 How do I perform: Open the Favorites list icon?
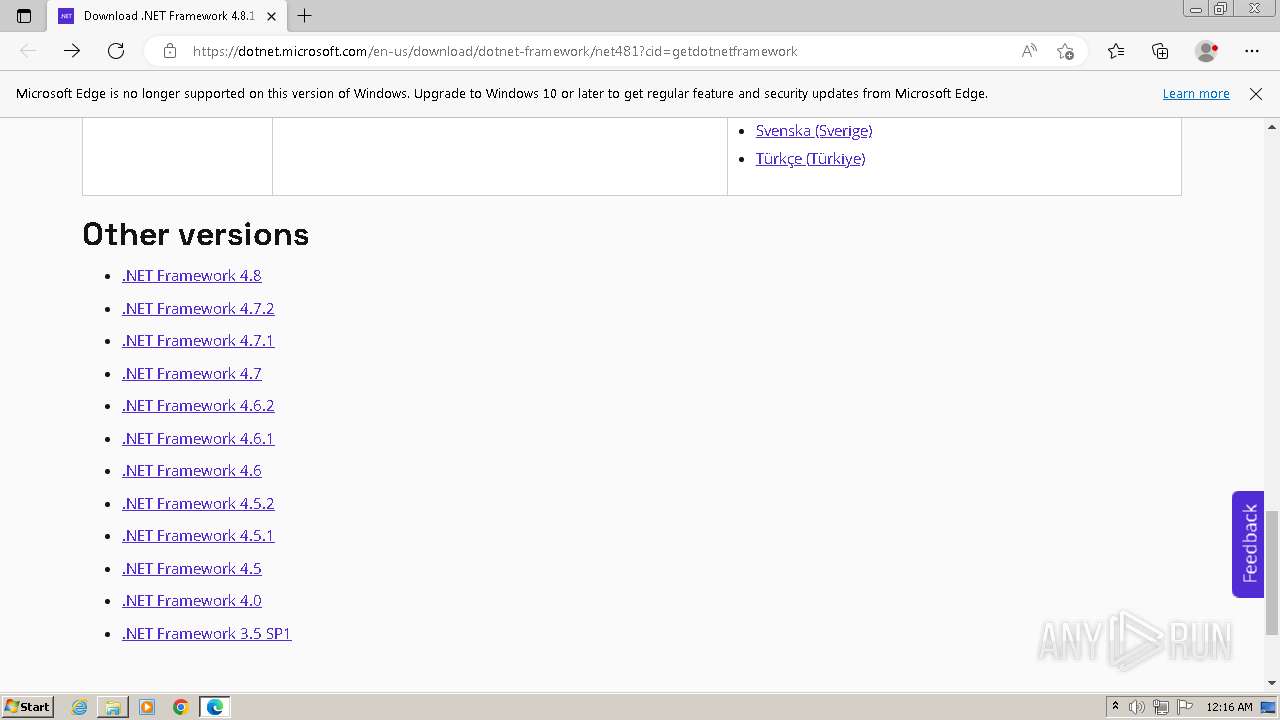coord(1116,51)
